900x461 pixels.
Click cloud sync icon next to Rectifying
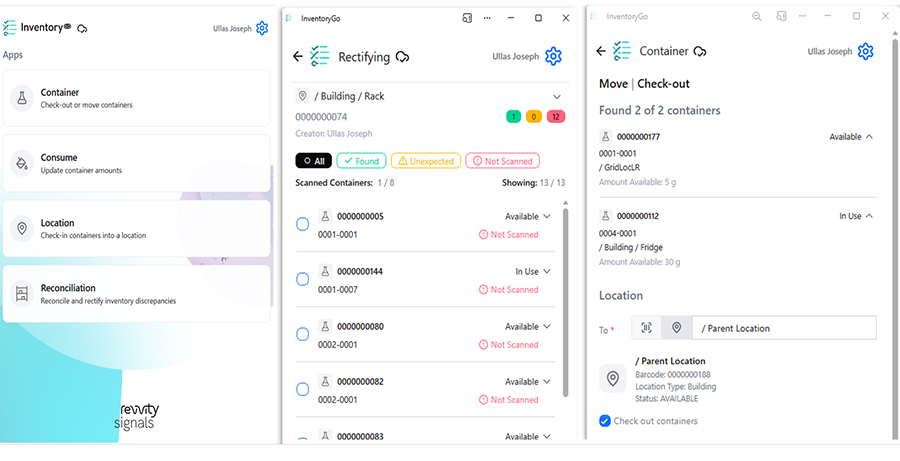click(x=402, y=57)
